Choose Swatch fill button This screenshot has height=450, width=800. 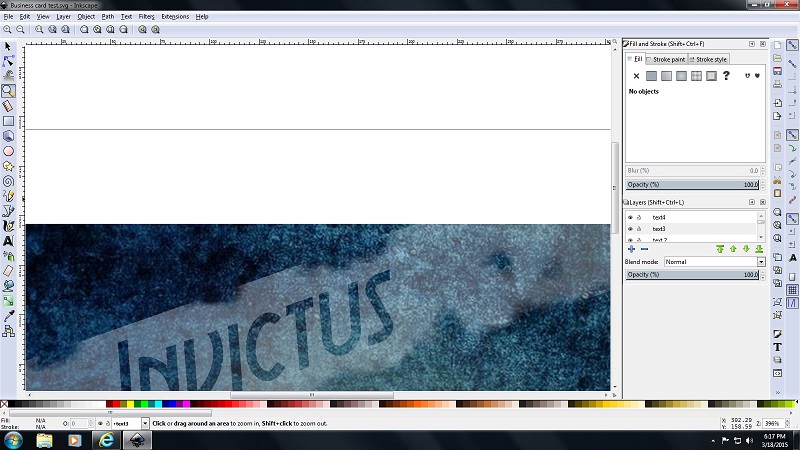tap(711, 76)
